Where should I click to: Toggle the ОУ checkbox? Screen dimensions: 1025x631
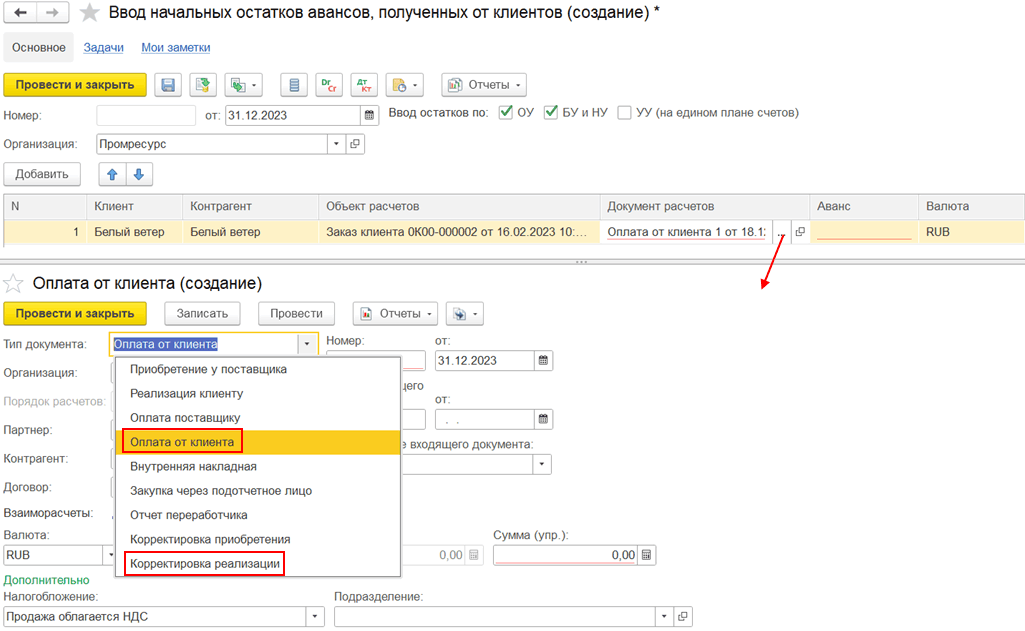click(x=505, y=112)
